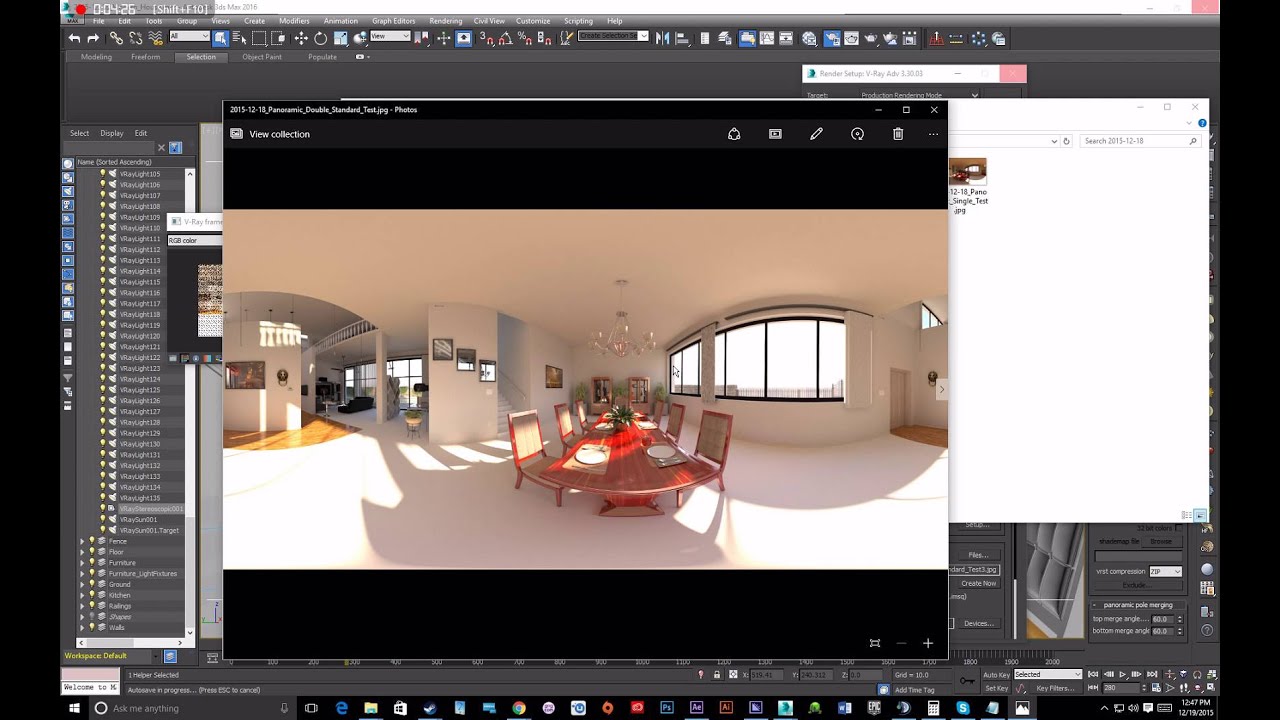Image resolution: width=1280 pixels, height=720 pixels.
Task: Switch to the Object Paint ribbon tab
Action: click(x=262, y=57)
